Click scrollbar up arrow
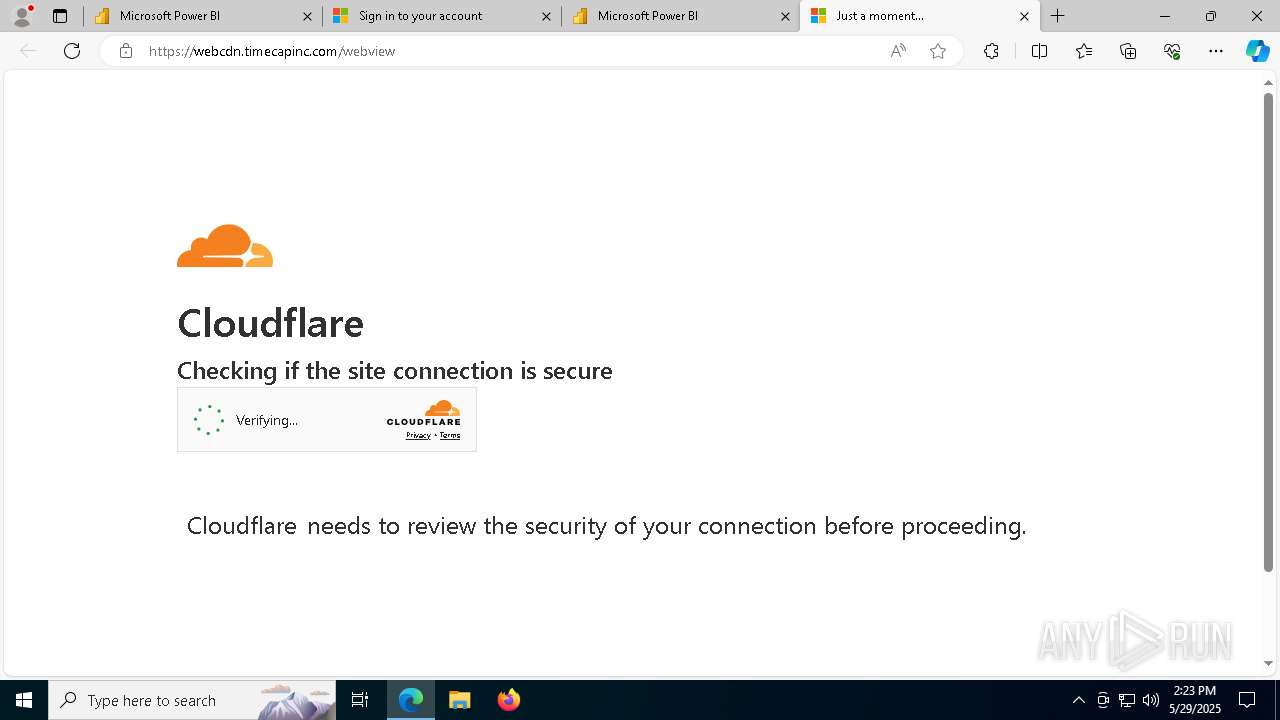Screen dimensions: 1280x720 (1268, 82)
